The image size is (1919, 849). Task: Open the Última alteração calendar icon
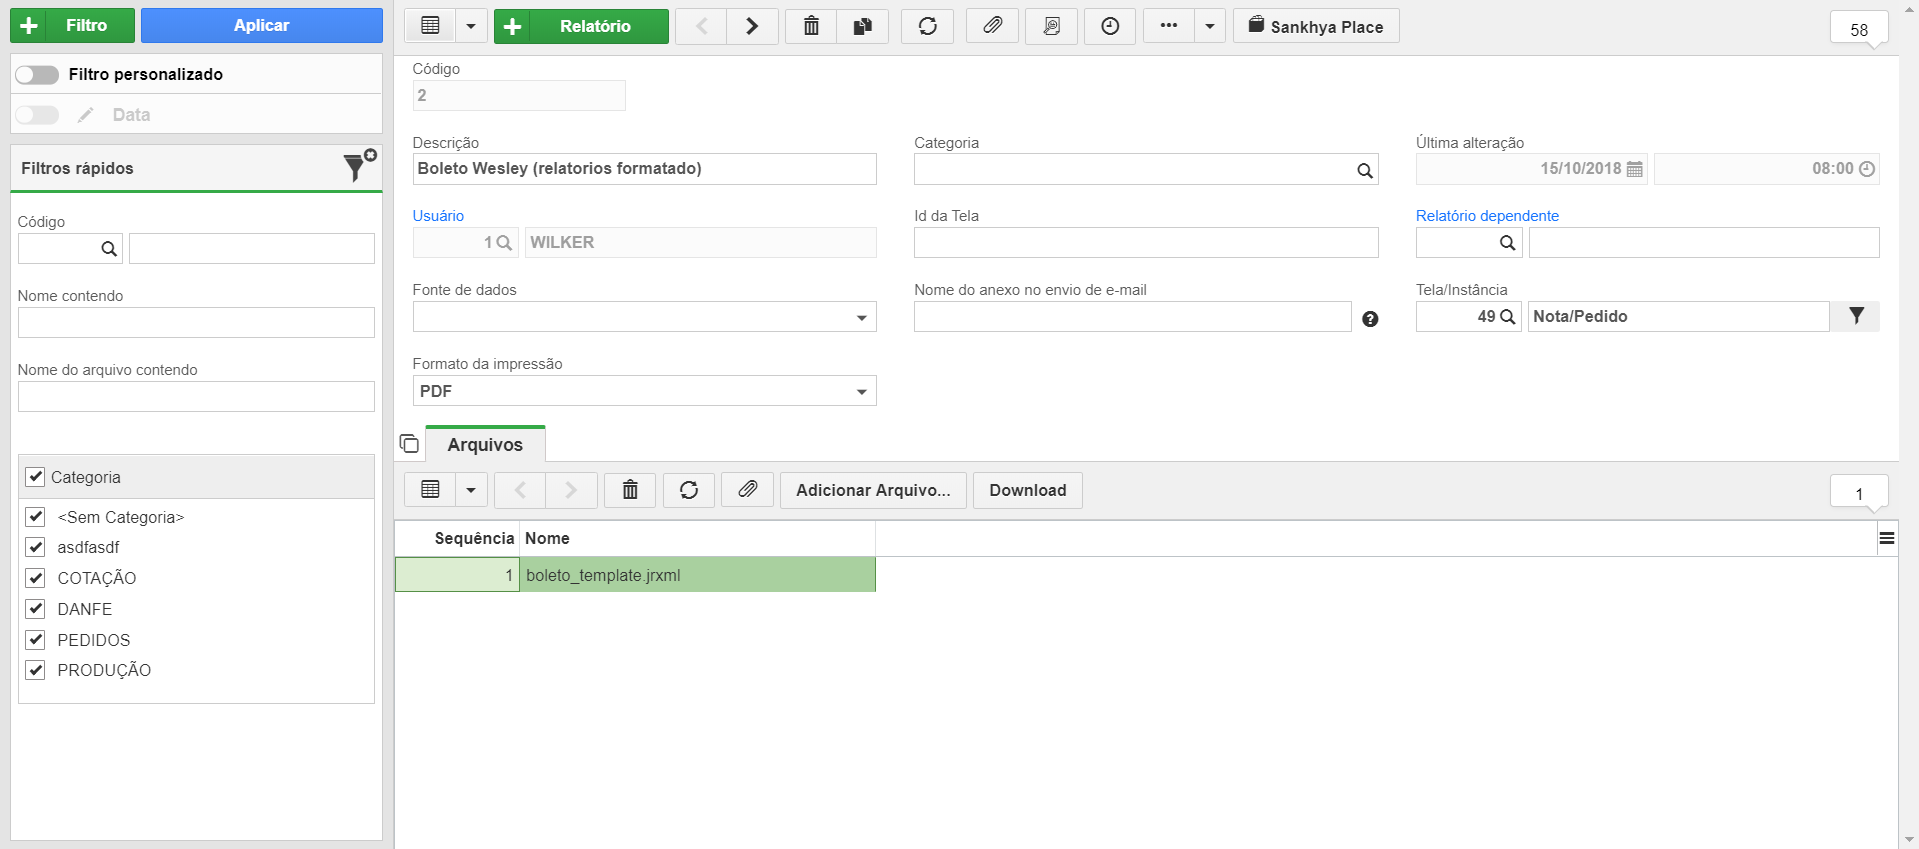point(1635,169)
